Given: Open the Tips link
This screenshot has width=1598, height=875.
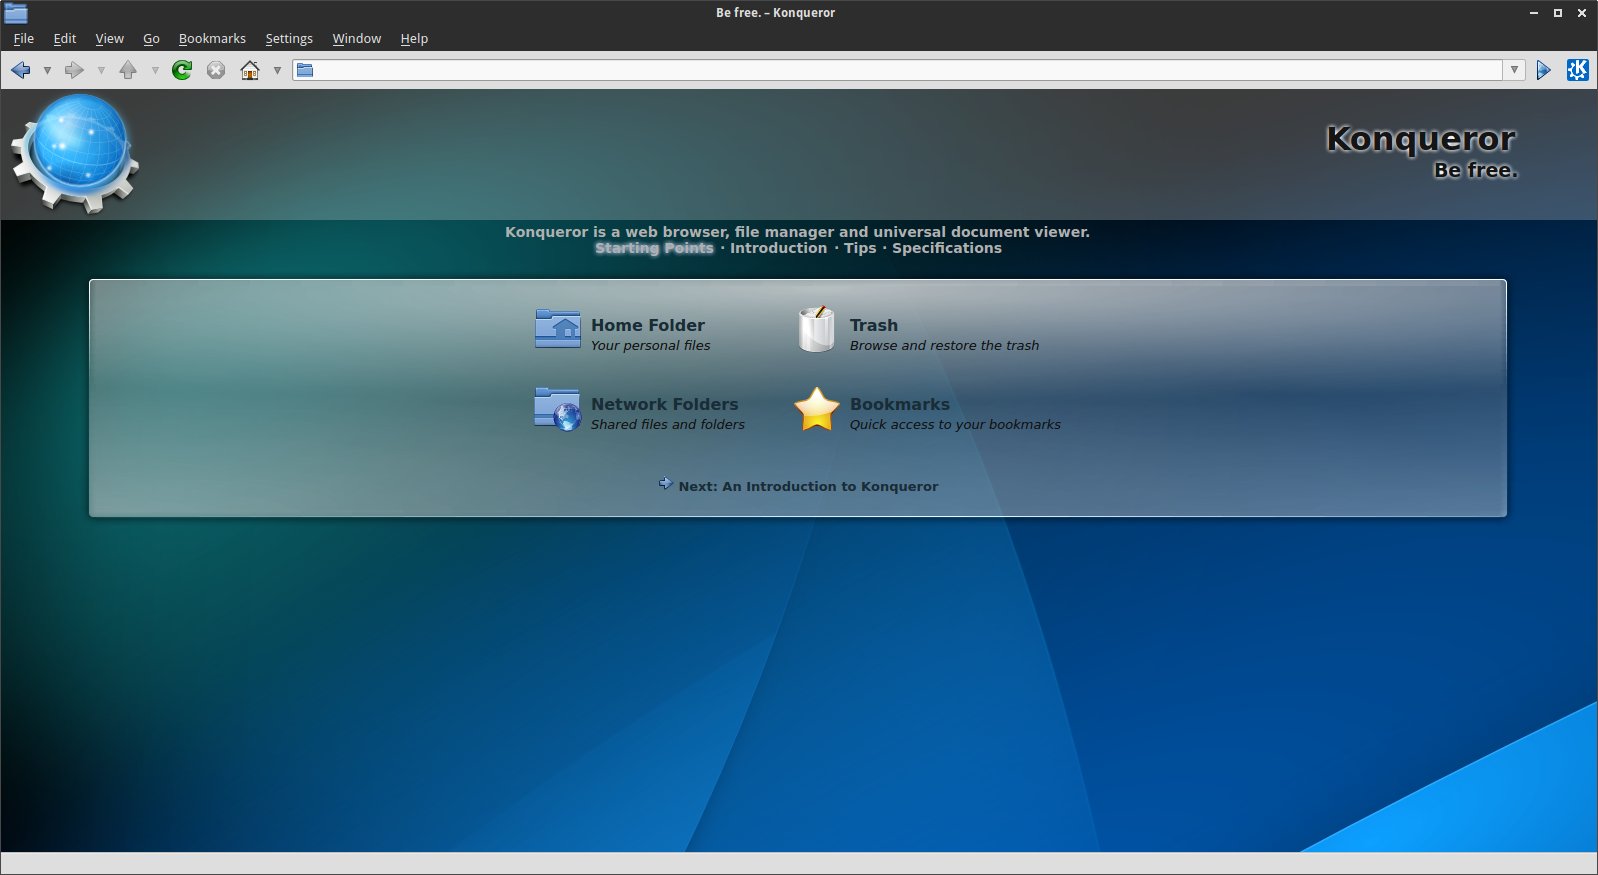Looking at the screenshot, I should tap(860, 248).
